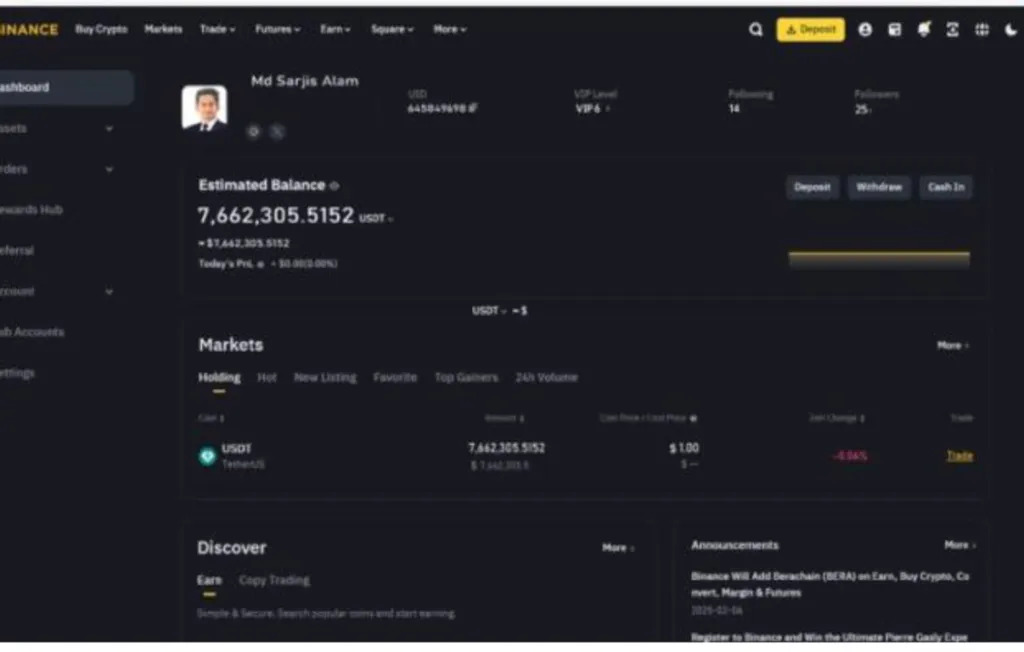The width and height of the screenshot is (1024, 652).
Task: Click the yellow Trade link for USDT
Action: 959,456
